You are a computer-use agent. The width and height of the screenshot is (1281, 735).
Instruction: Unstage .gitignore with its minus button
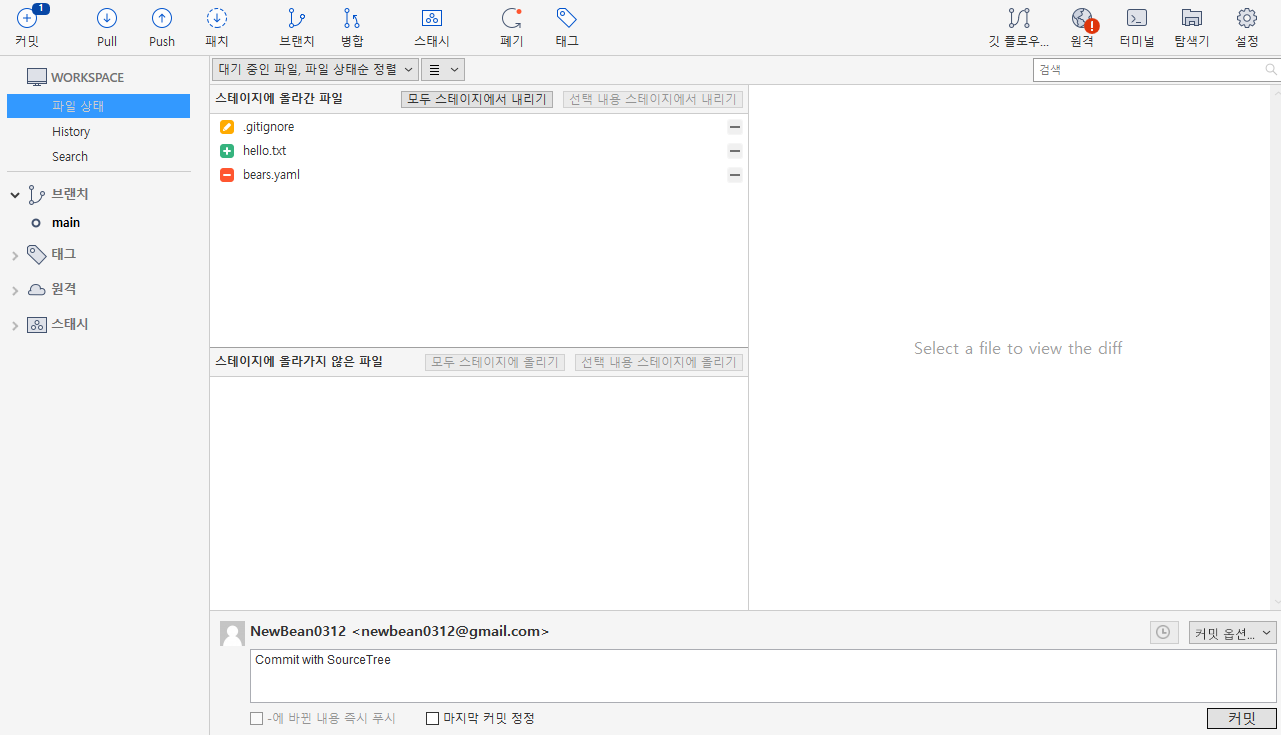[735, 127]
